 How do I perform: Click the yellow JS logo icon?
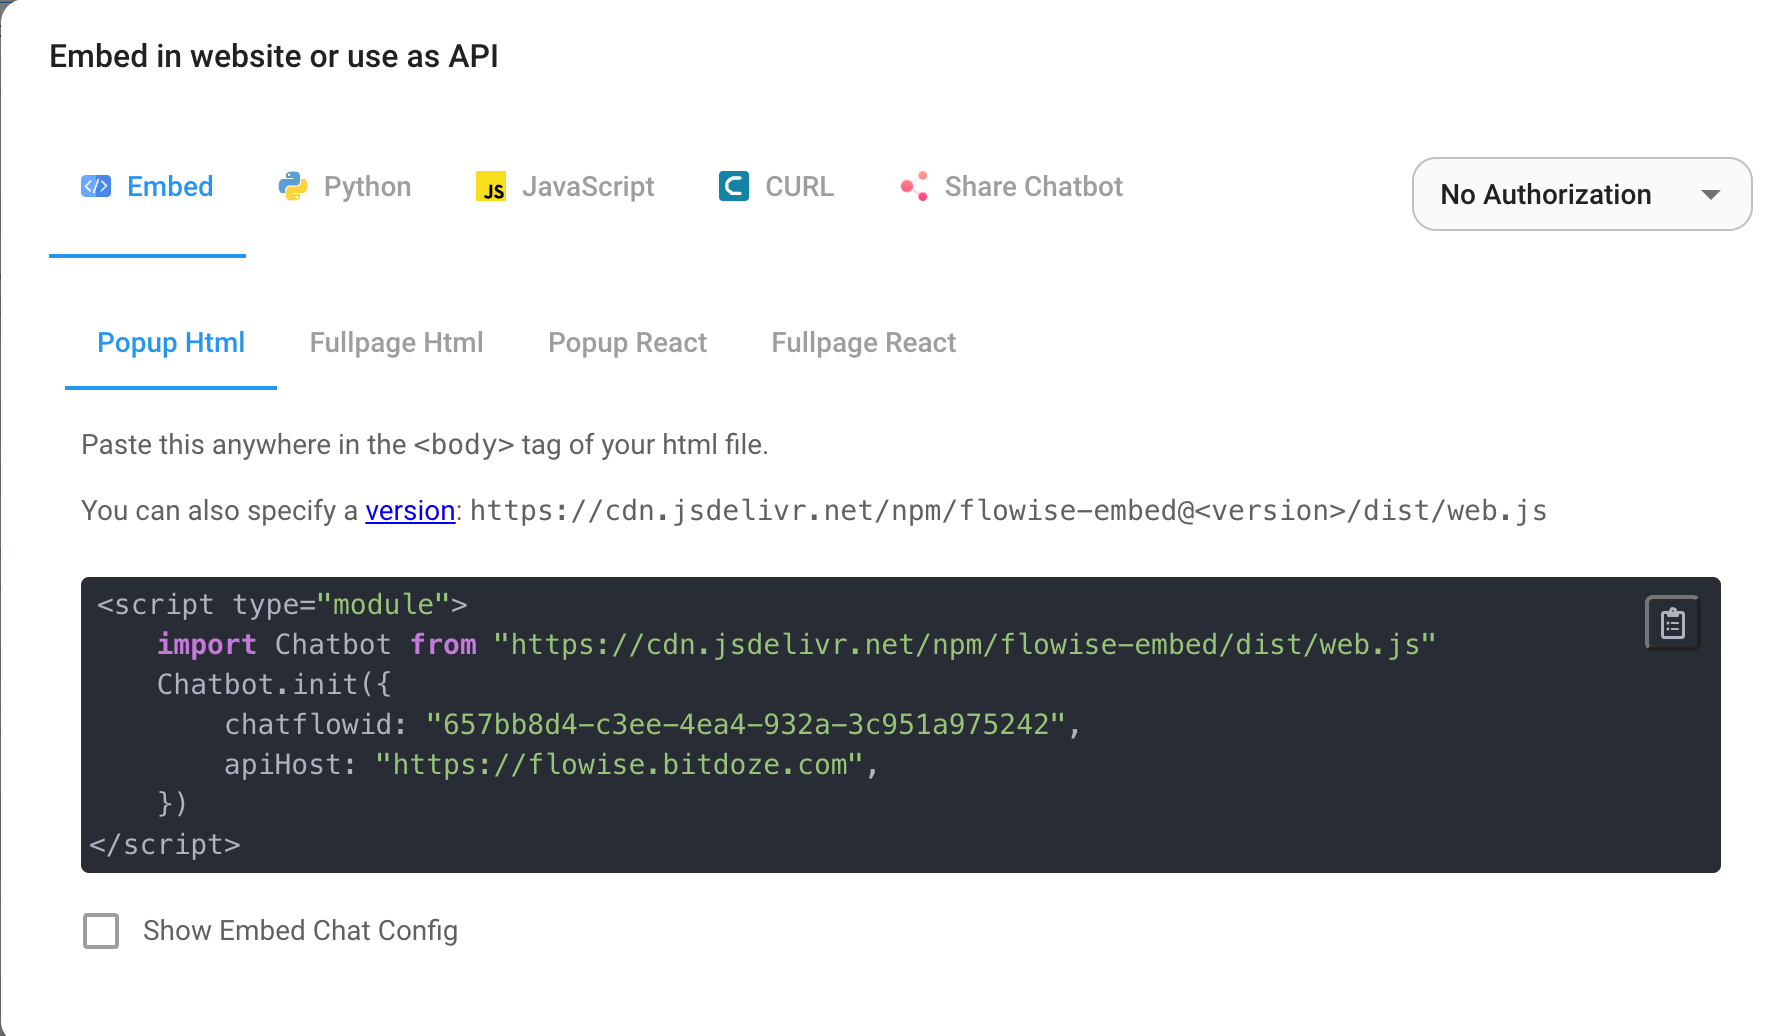pos(490,187)
